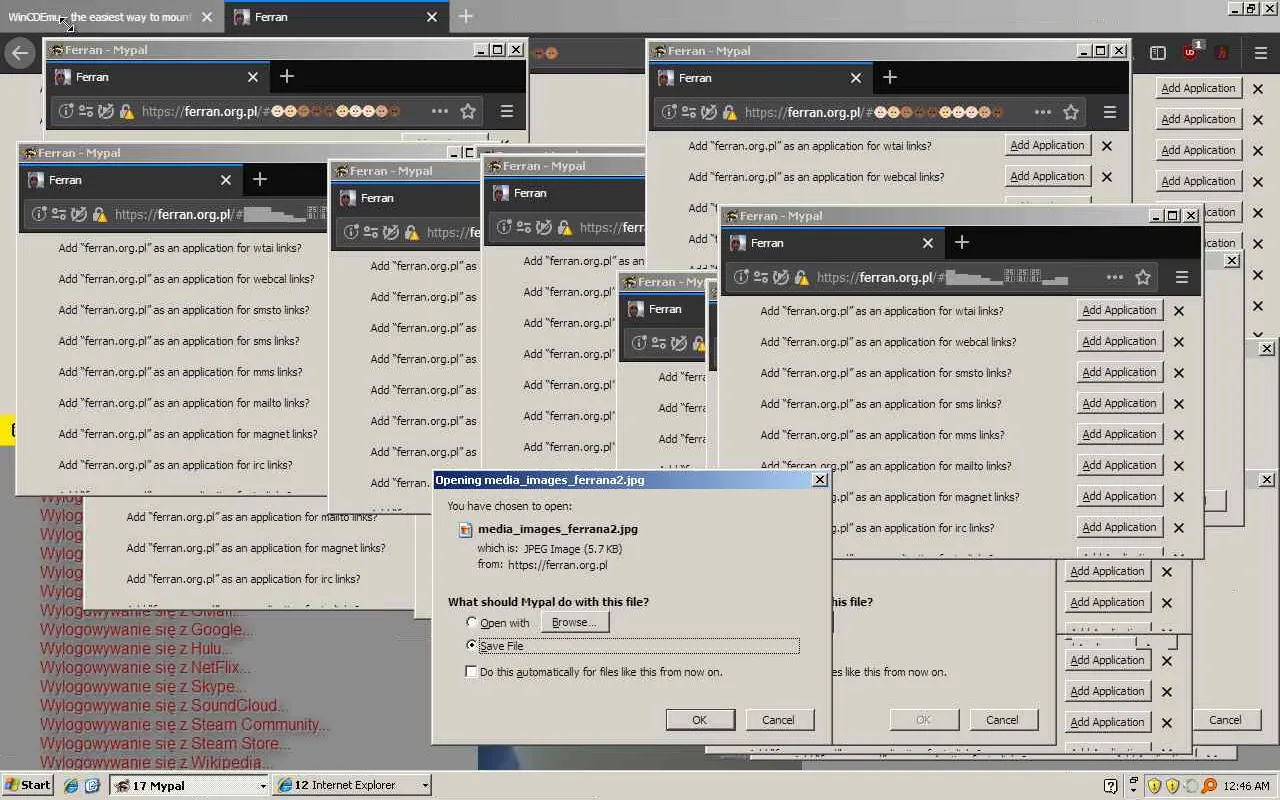The image size is (1280, 800).
Task: Click the question mark icon in the system tray
Action: (1110, 785)
